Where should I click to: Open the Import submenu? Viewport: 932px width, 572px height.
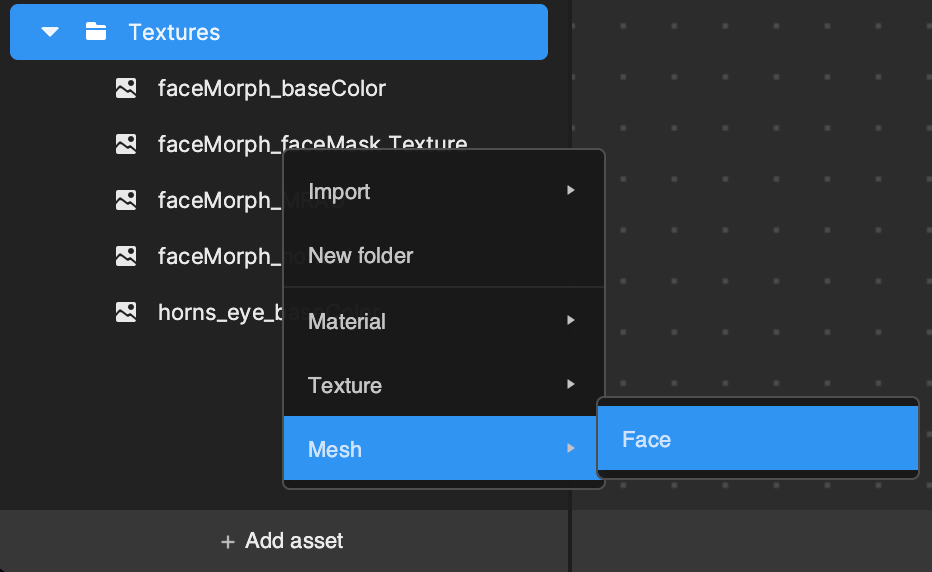tap(339, 191)
